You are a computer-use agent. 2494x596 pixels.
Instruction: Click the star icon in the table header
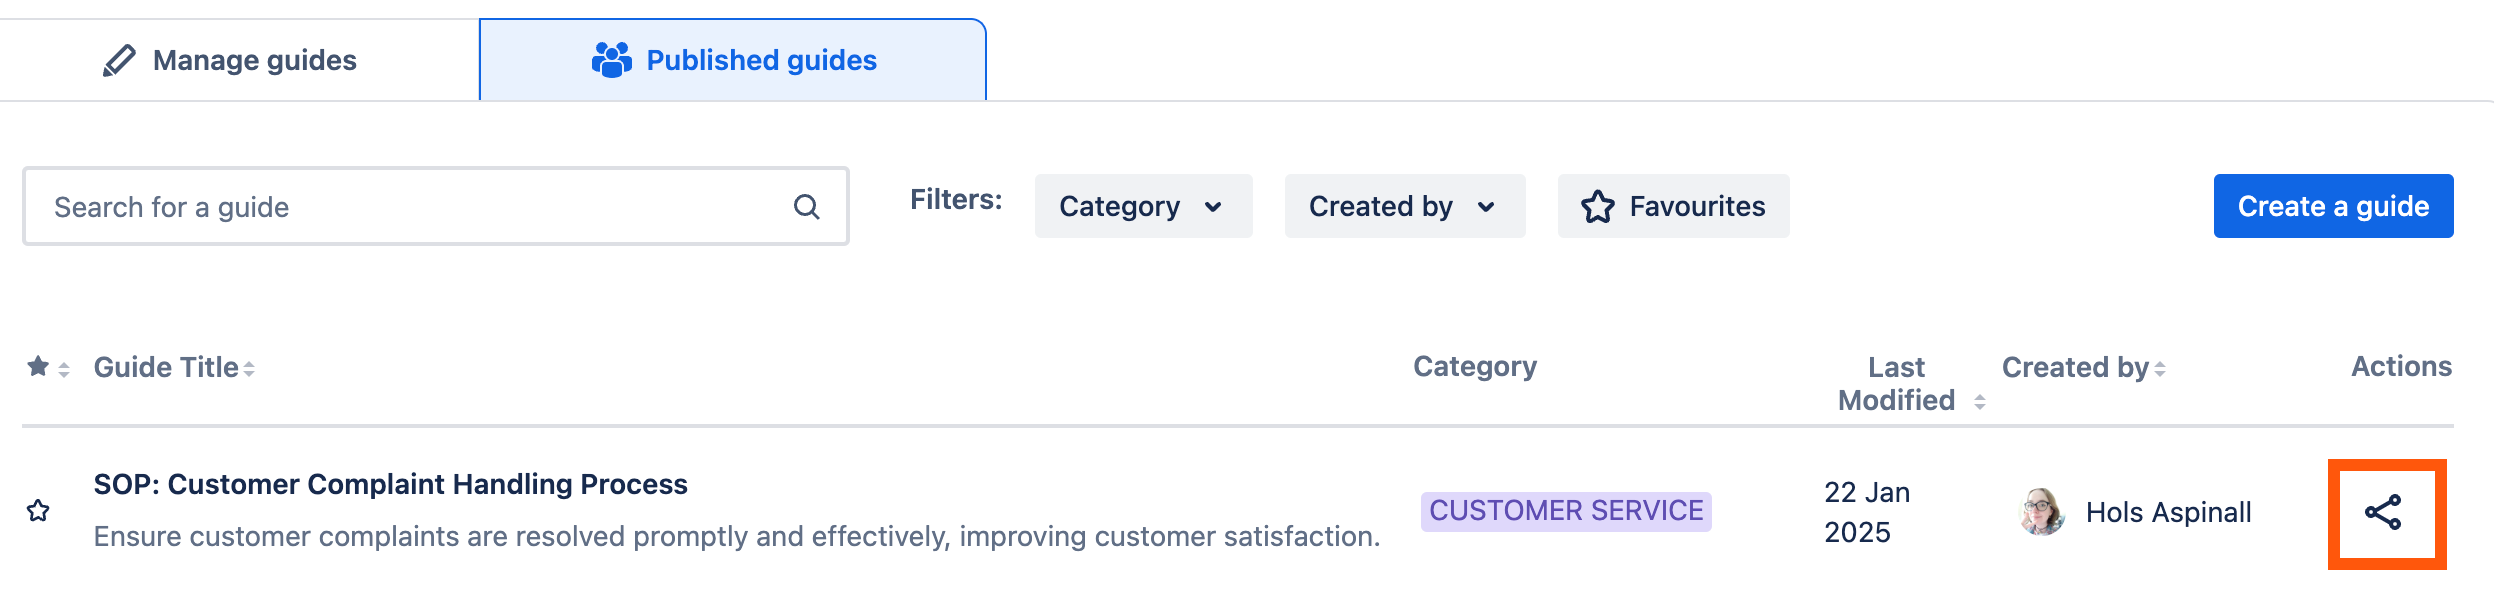coord(37,366)
